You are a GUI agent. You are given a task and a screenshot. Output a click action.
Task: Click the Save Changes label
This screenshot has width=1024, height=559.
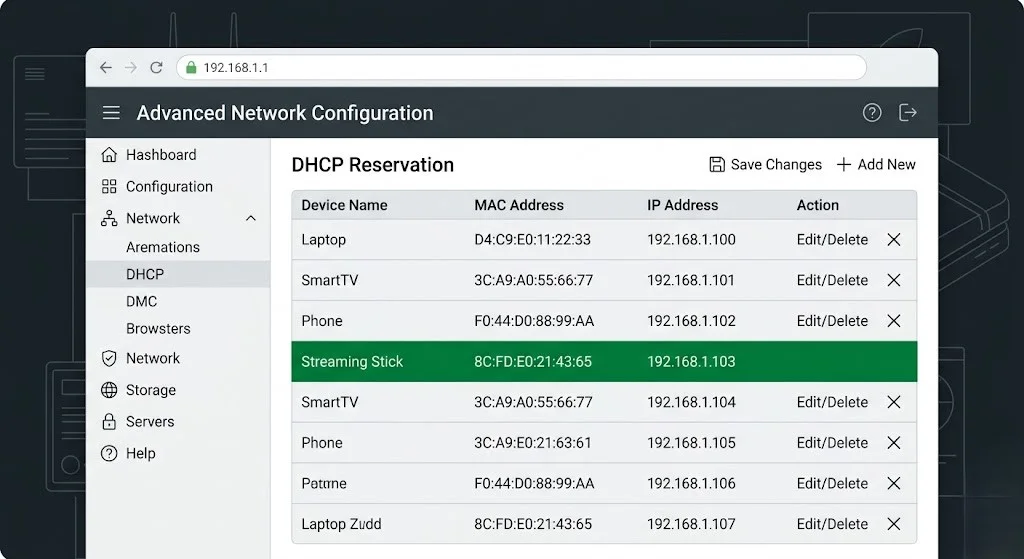(776, 165)
